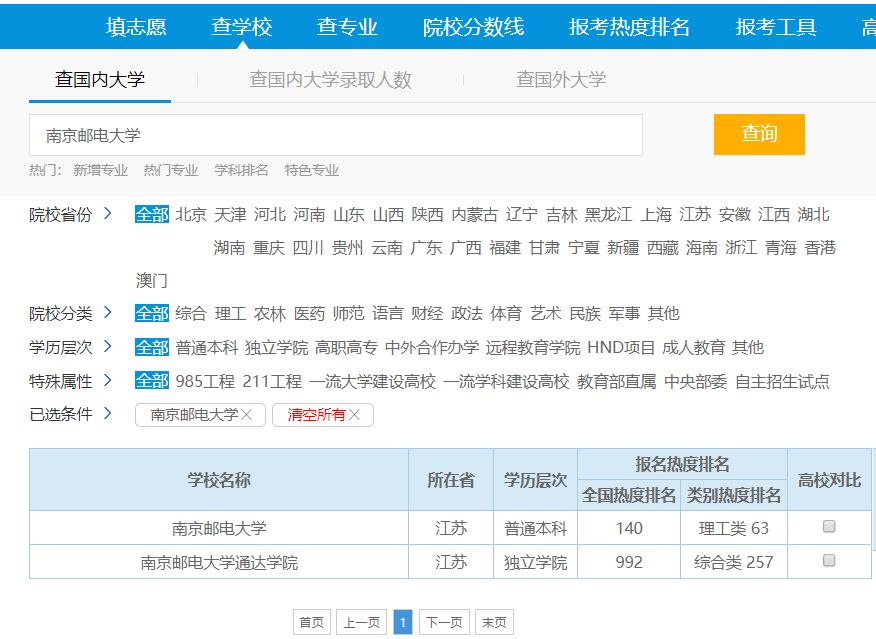
Task: Filter by 985工程 attribute
Action: coord(205,382)
